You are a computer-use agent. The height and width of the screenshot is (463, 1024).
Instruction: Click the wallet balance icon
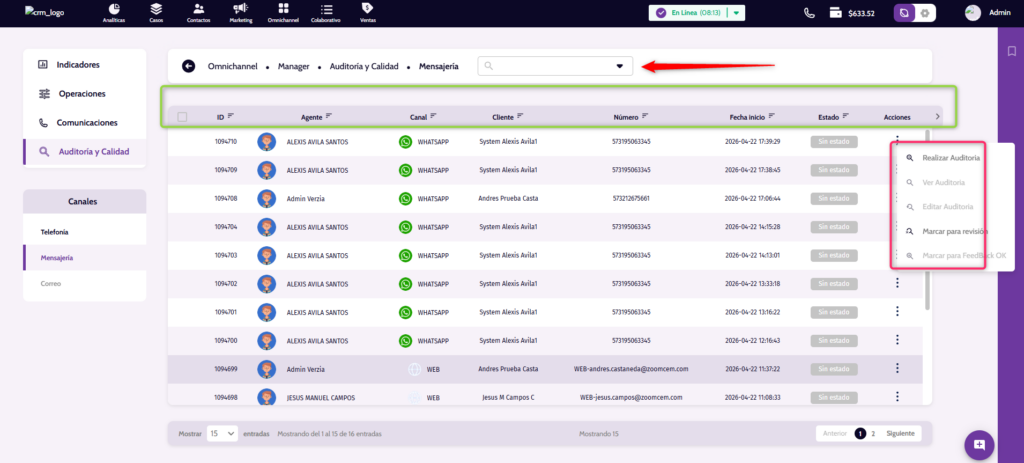pos(835,13)
